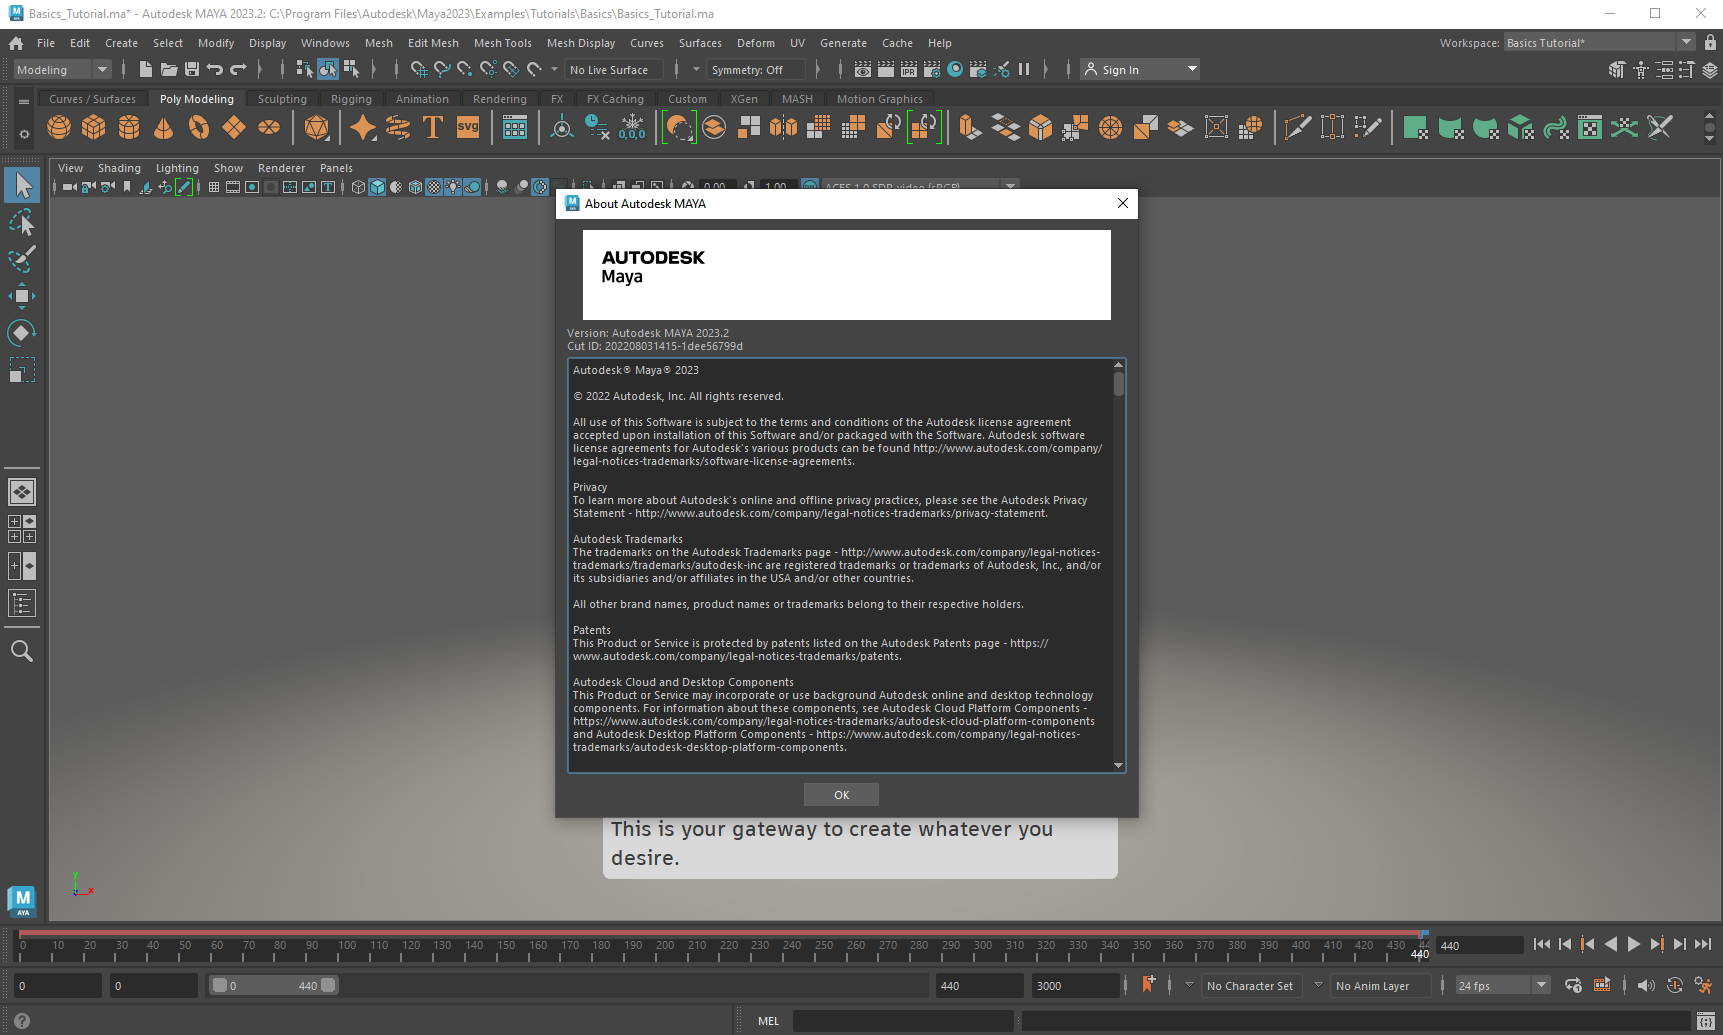Image resolution: width=1723 pixels, height=1035 pixels.
Task: Open the Mesh Tools menu
Action: click(502, 43)
